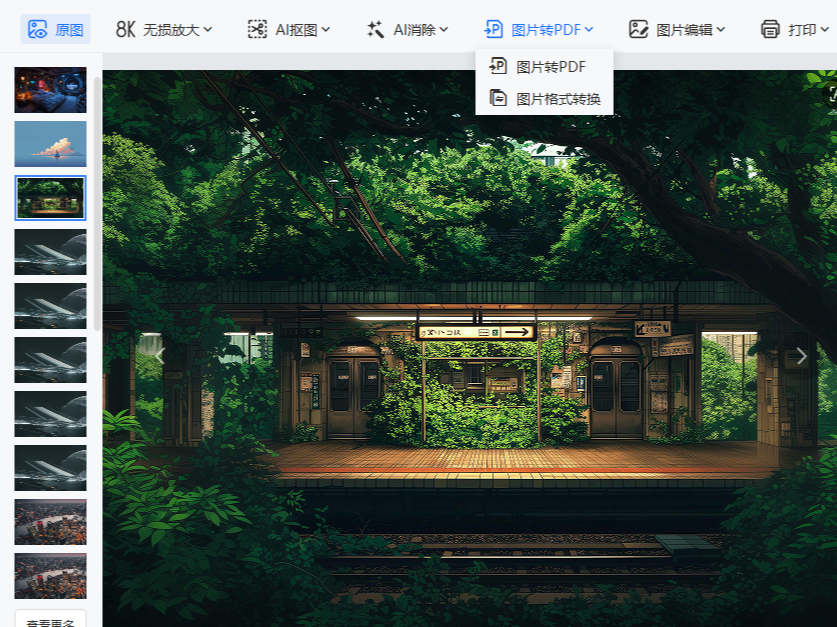Select the first thumbnail in the sidebar

[x=50, y=90]
